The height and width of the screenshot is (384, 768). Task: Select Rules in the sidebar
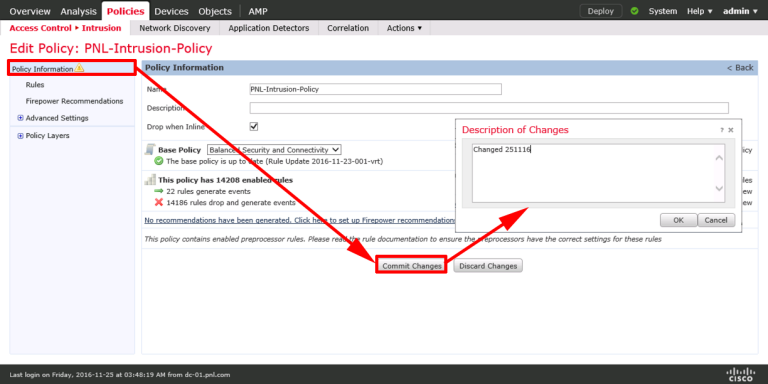tap(35, 85)
